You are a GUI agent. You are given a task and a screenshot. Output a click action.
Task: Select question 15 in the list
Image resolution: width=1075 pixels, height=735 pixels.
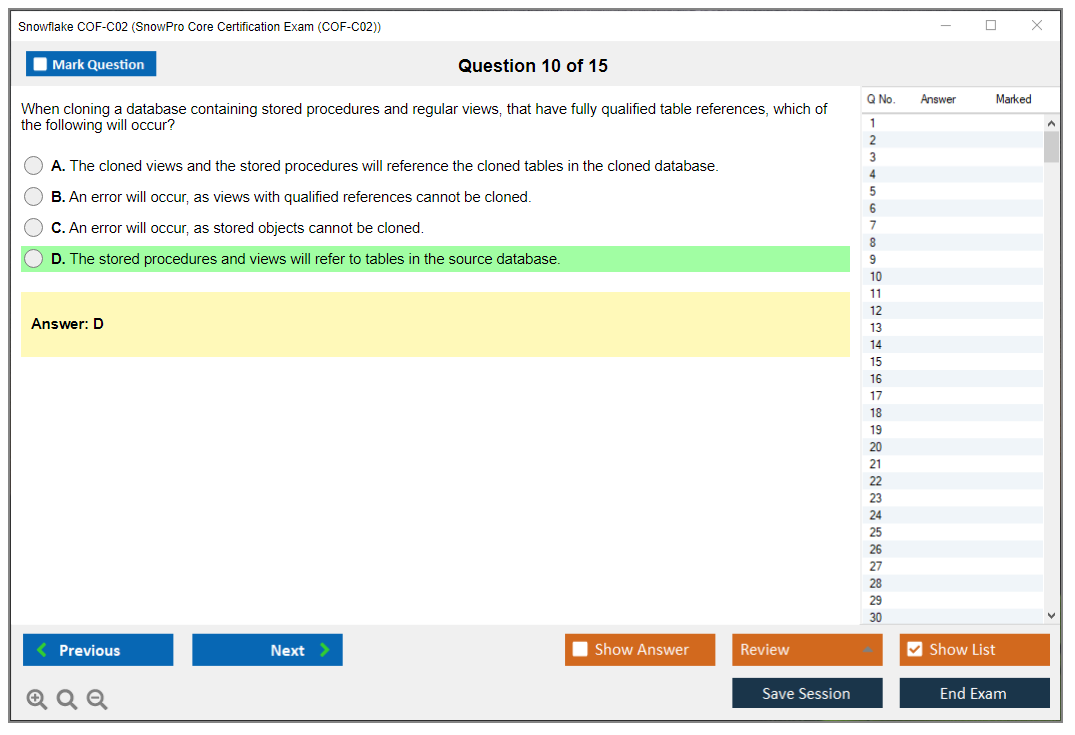(x=876, y=362)
